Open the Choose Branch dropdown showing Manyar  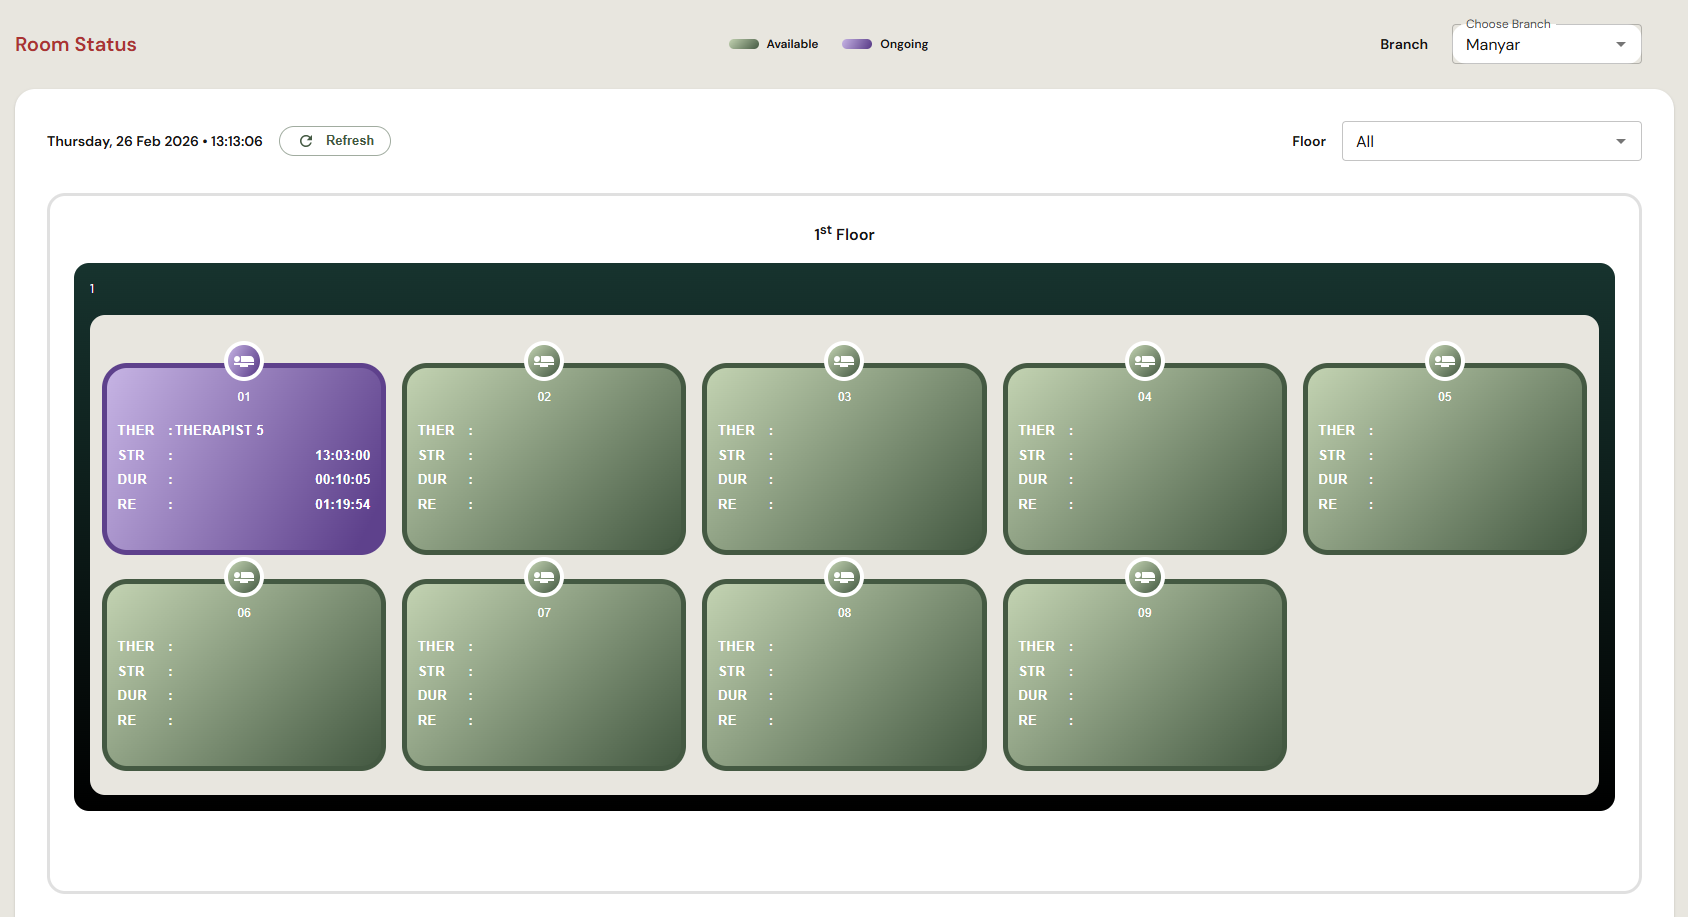pyautogui.click(x=1546, y=44)
